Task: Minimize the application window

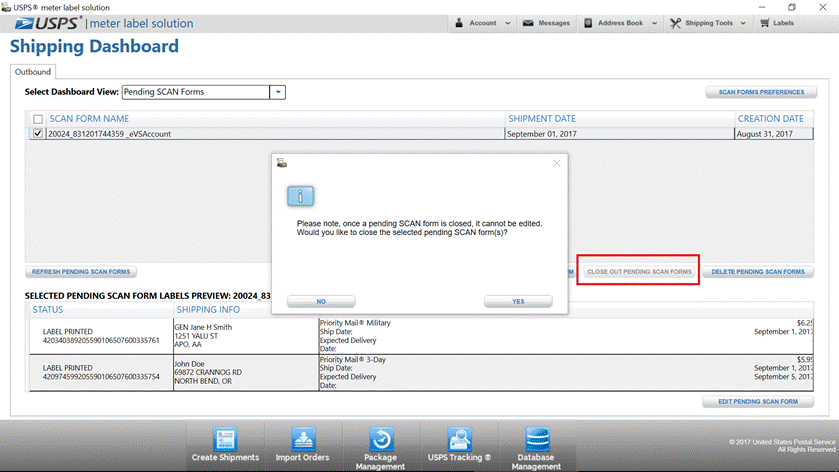Action: [x=761, y=7]
